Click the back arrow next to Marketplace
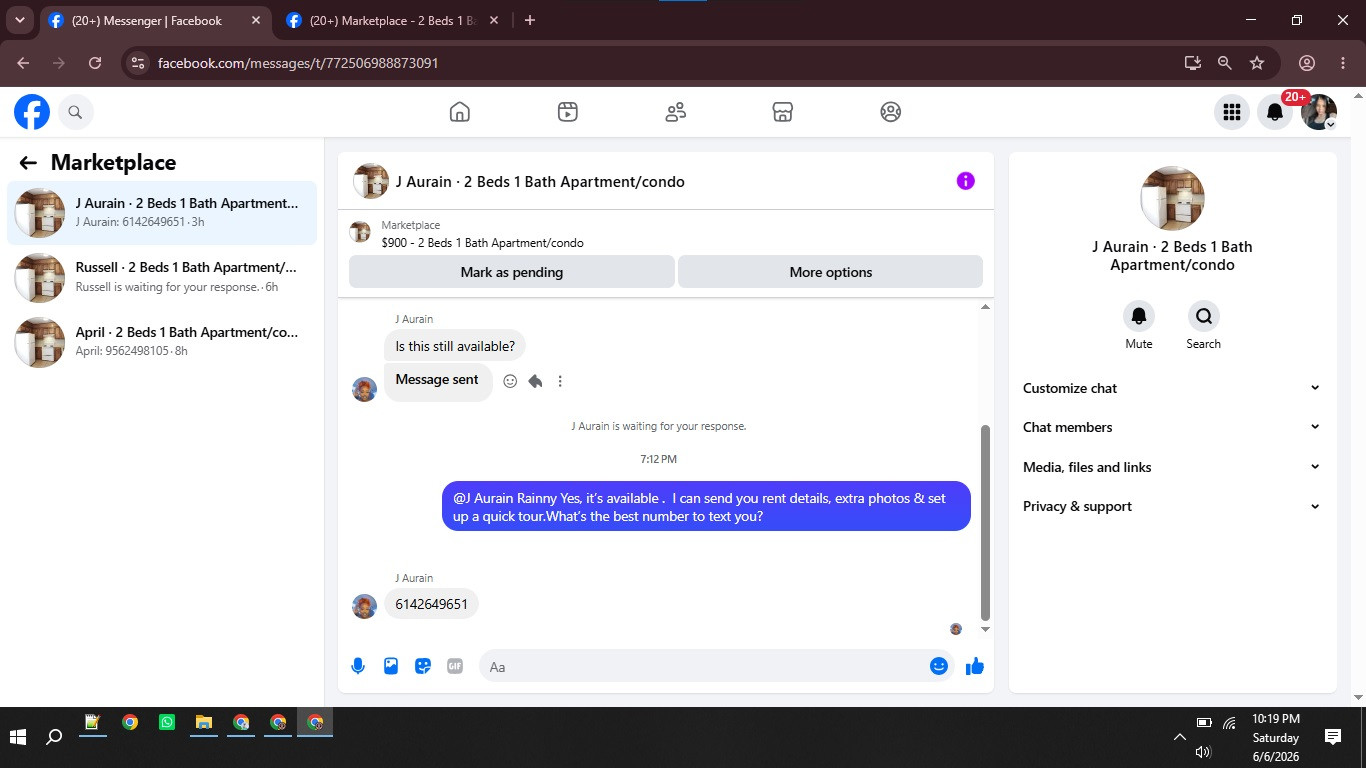Screen dimensions: 1366x768 [x=28, y=163]
